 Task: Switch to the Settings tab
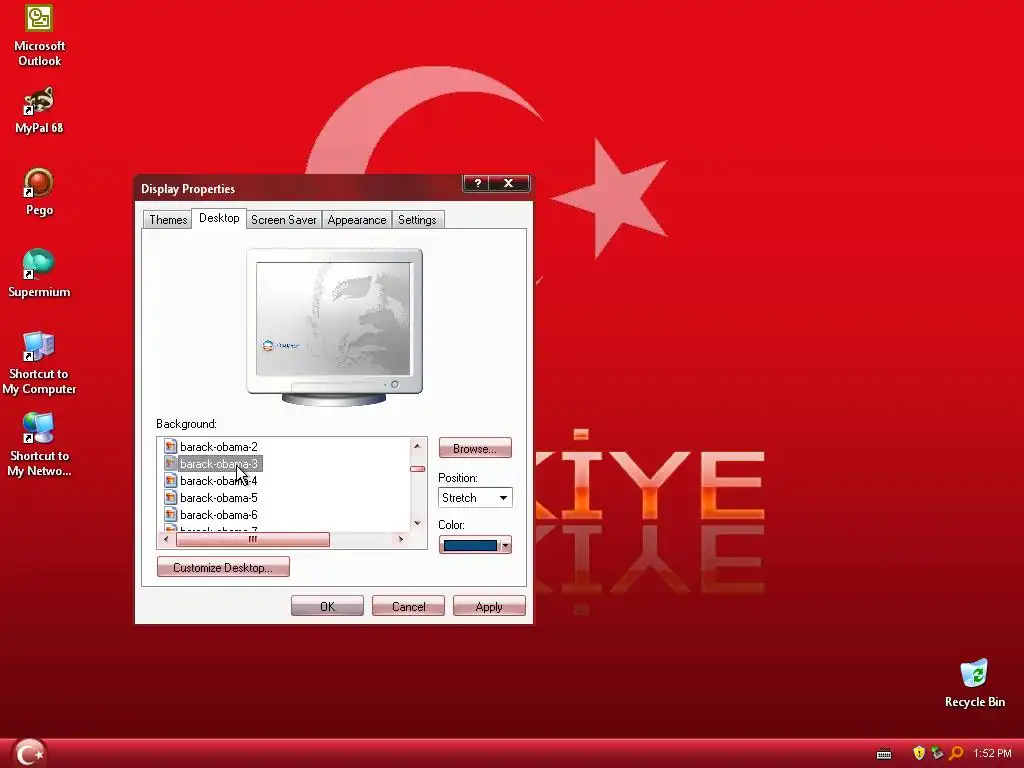click(417, 220)
